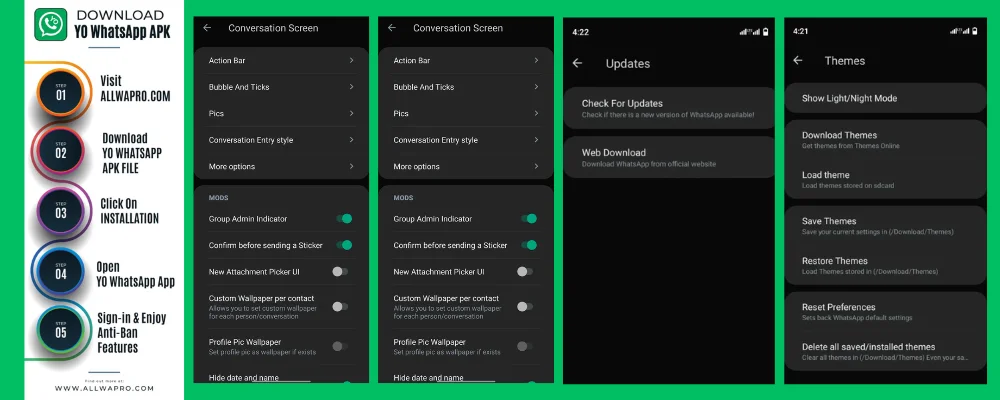Viewport: 1000px width, 400px height.
Task: Disable Group Admin Indicator in second Conversation Screen
Action: [529, 219]
